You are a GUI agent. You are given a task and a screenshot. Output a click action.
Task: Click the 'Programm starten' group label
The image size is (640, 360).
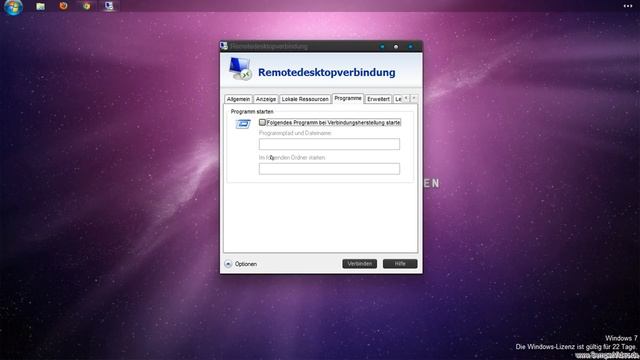click(x=252, y=111)
